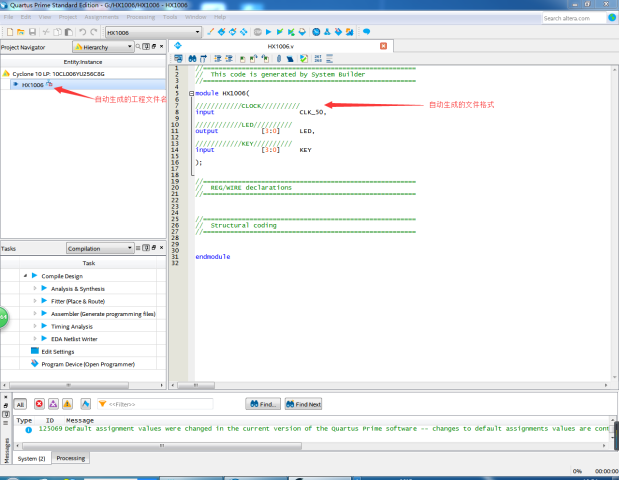This screenshot has height=481, width=620.
Task: Click search magnifier in Project Navigator
Action: point(138,47)
